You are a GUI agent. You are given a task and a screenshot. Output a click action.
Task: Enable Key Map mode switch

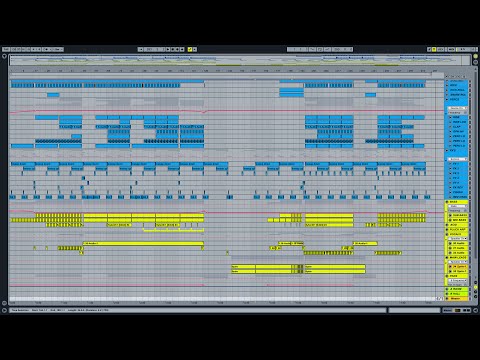tap(440, 49)
